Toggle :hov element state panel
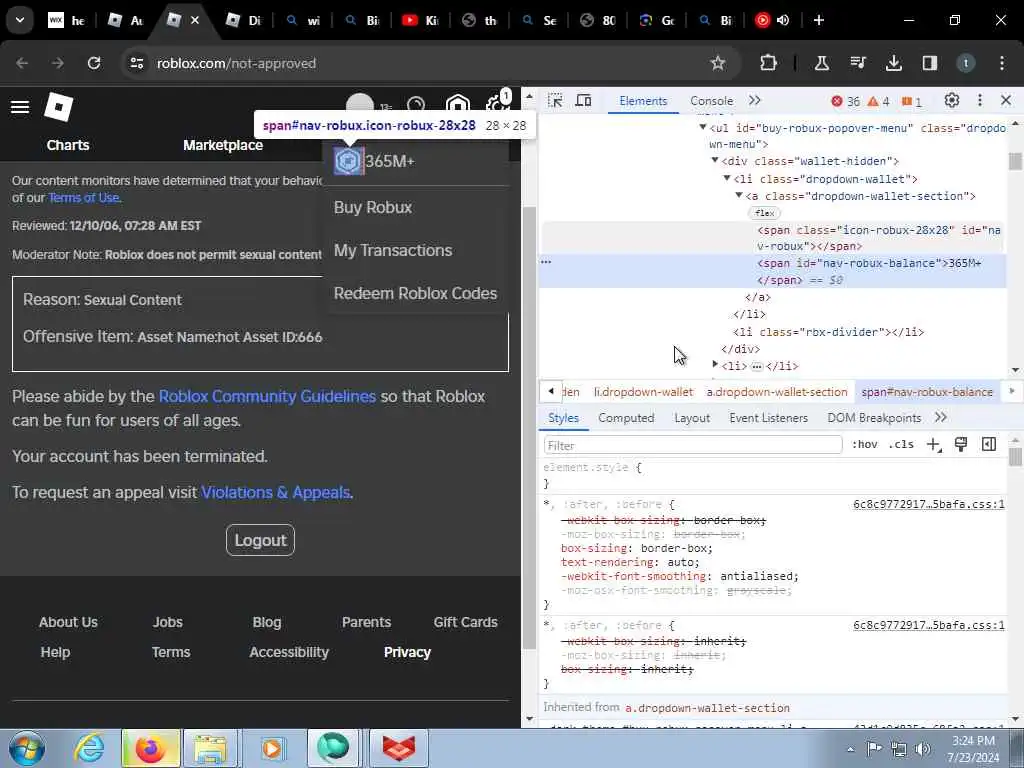1024x768 pixels. 864,445
